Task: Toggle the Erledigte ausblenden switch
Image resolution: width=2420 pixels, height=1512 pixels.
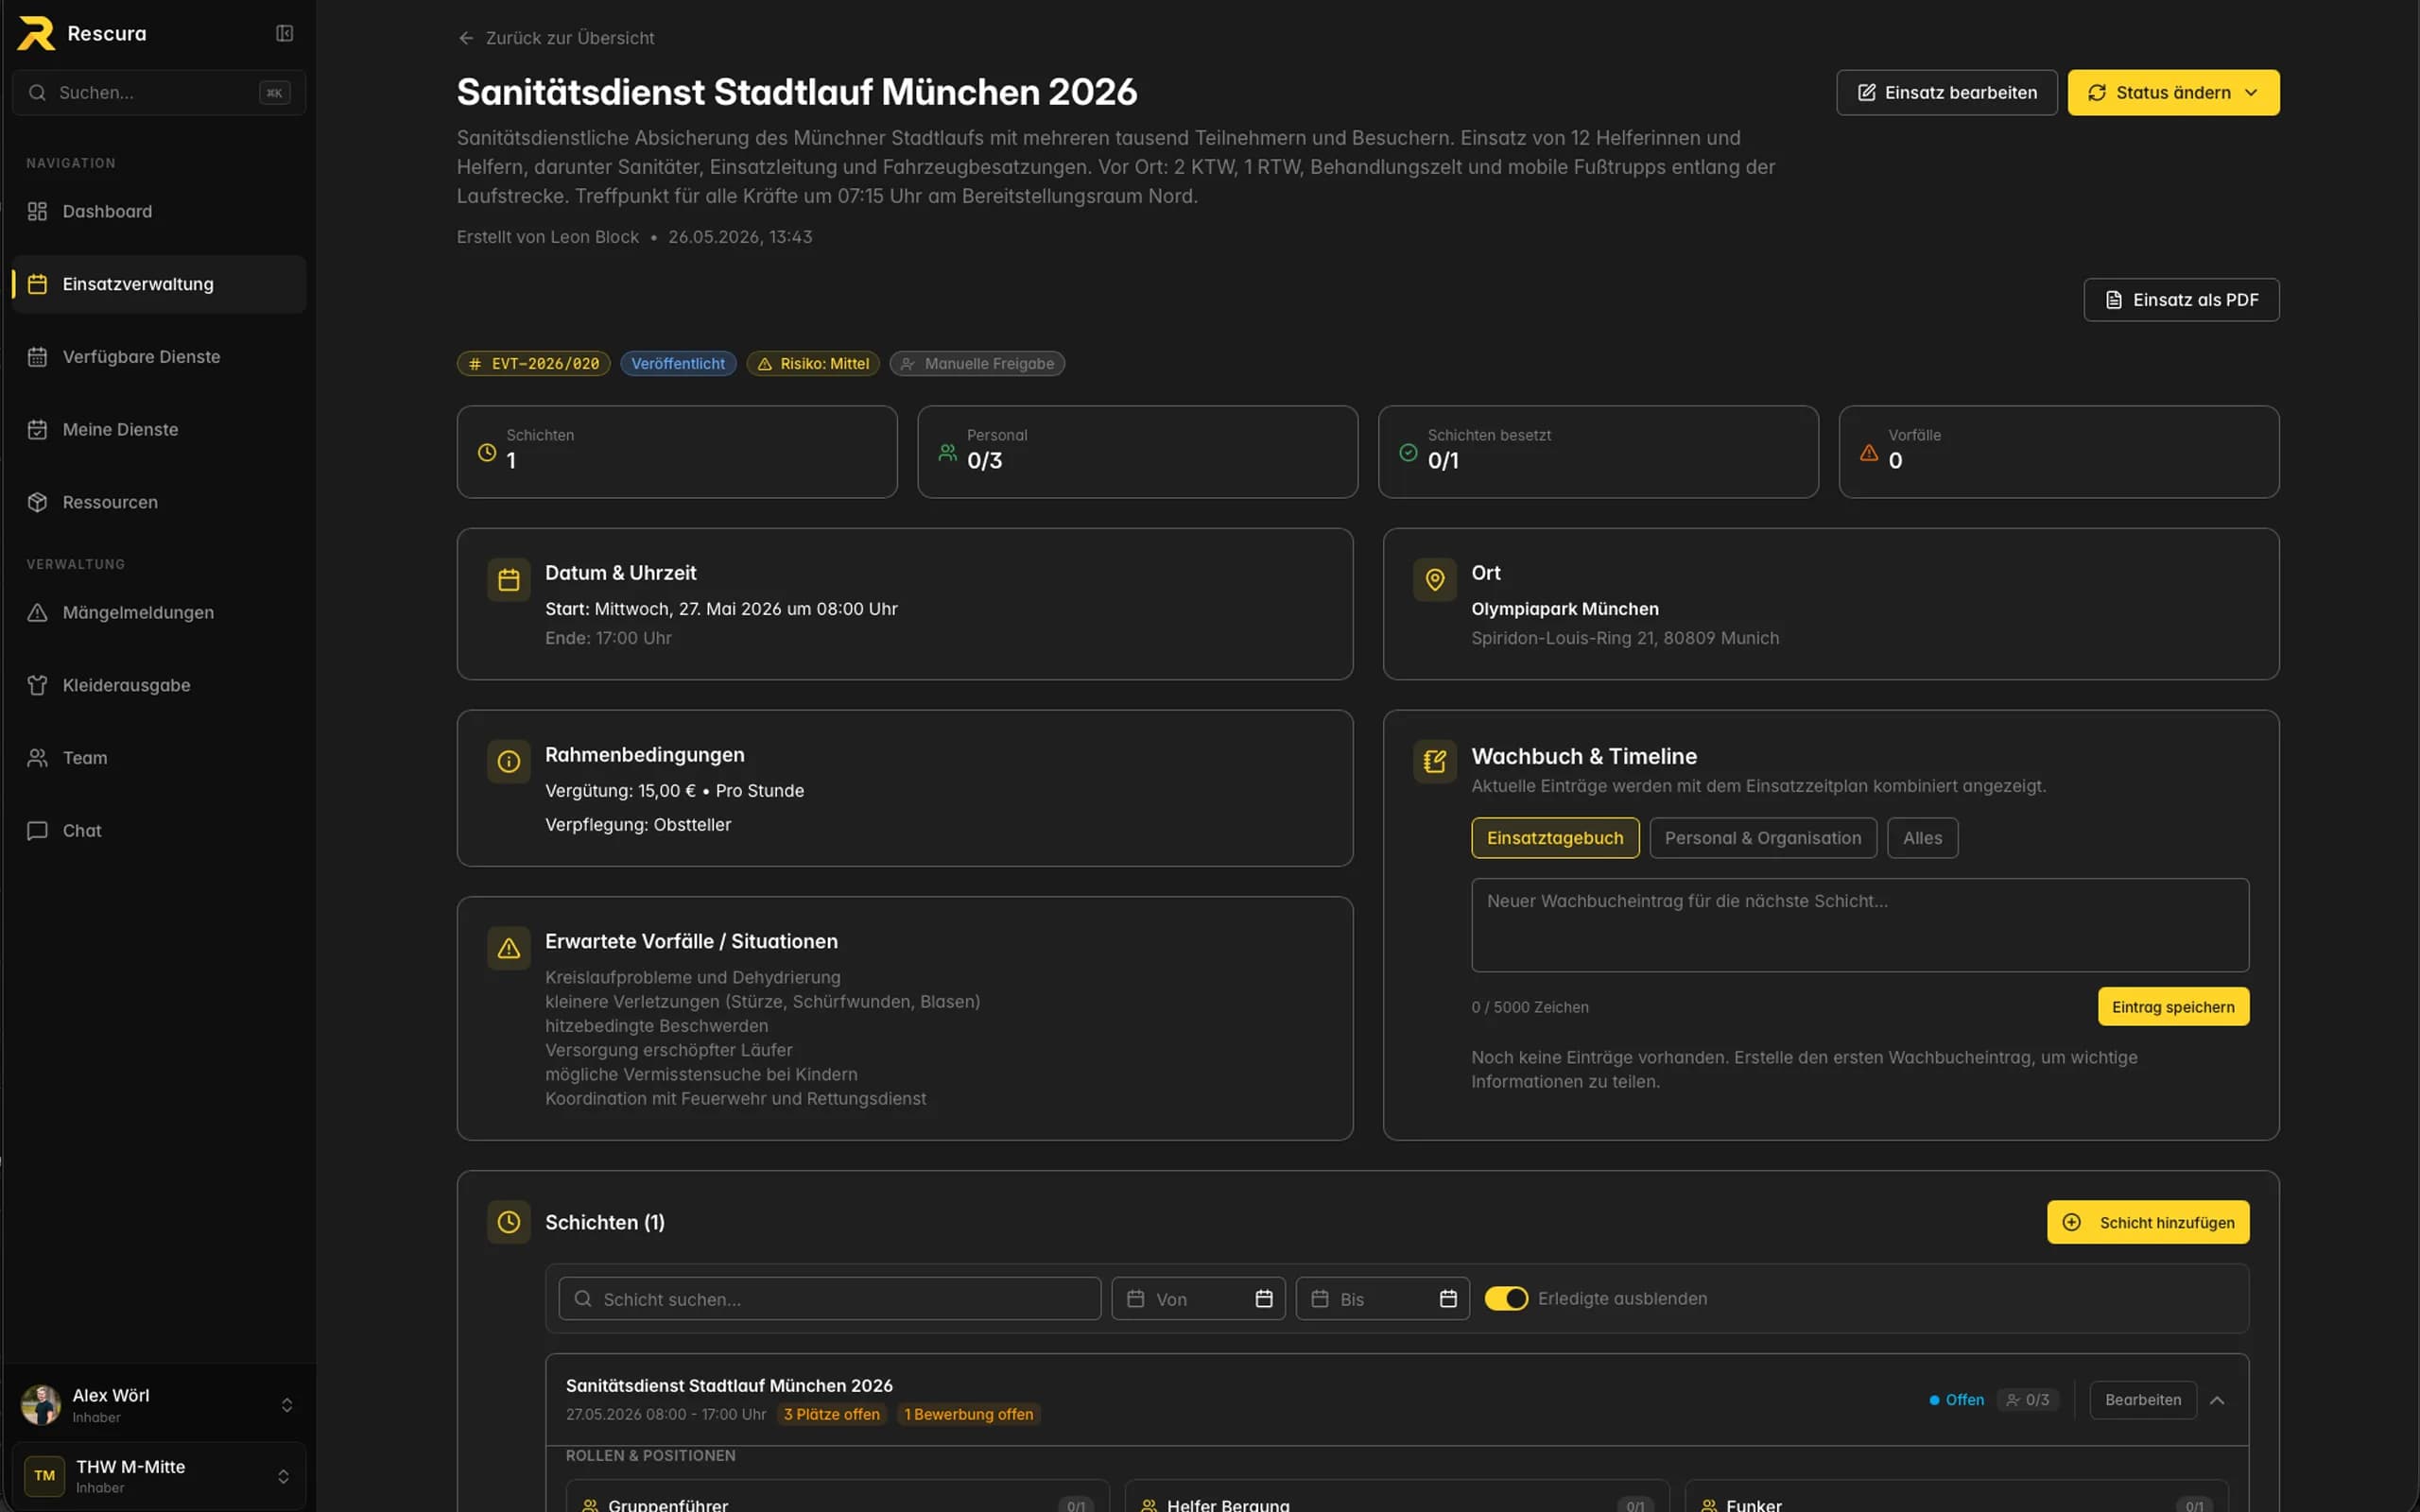Action: 1506,1298
